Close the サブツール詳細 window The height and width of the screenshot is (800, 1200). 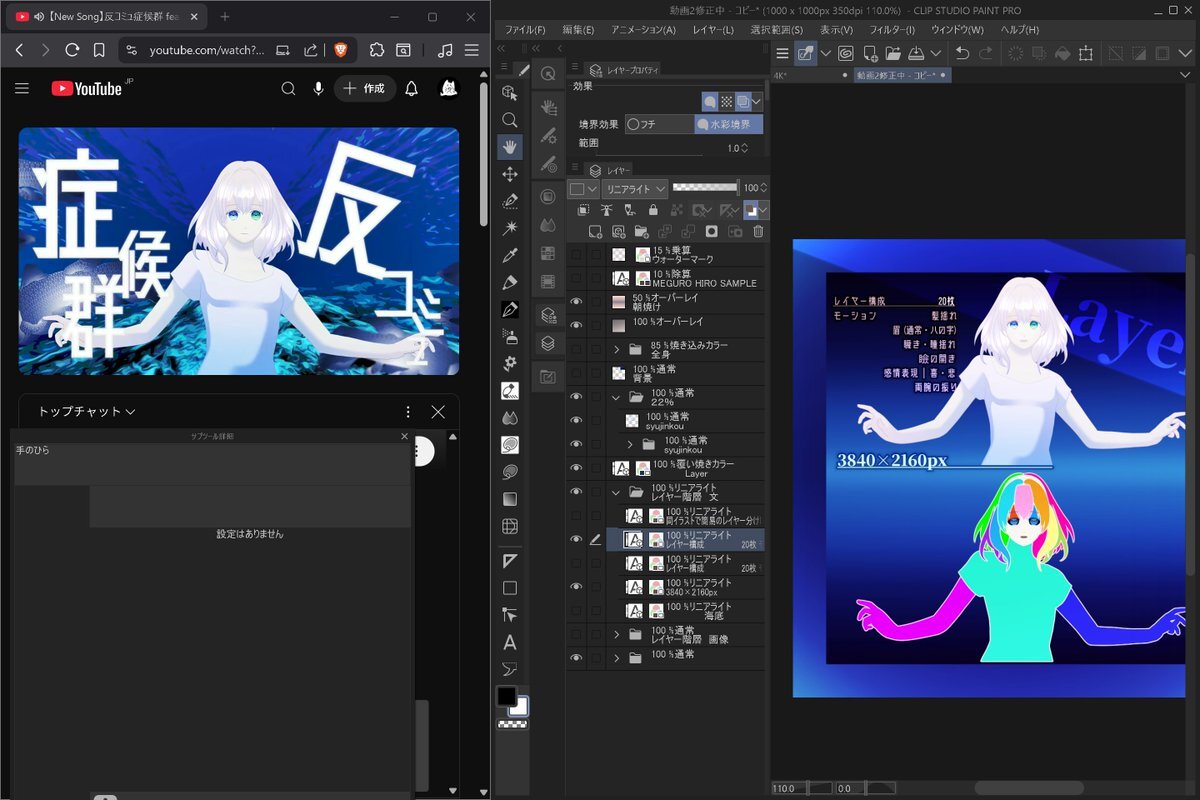tap(404, 436)
